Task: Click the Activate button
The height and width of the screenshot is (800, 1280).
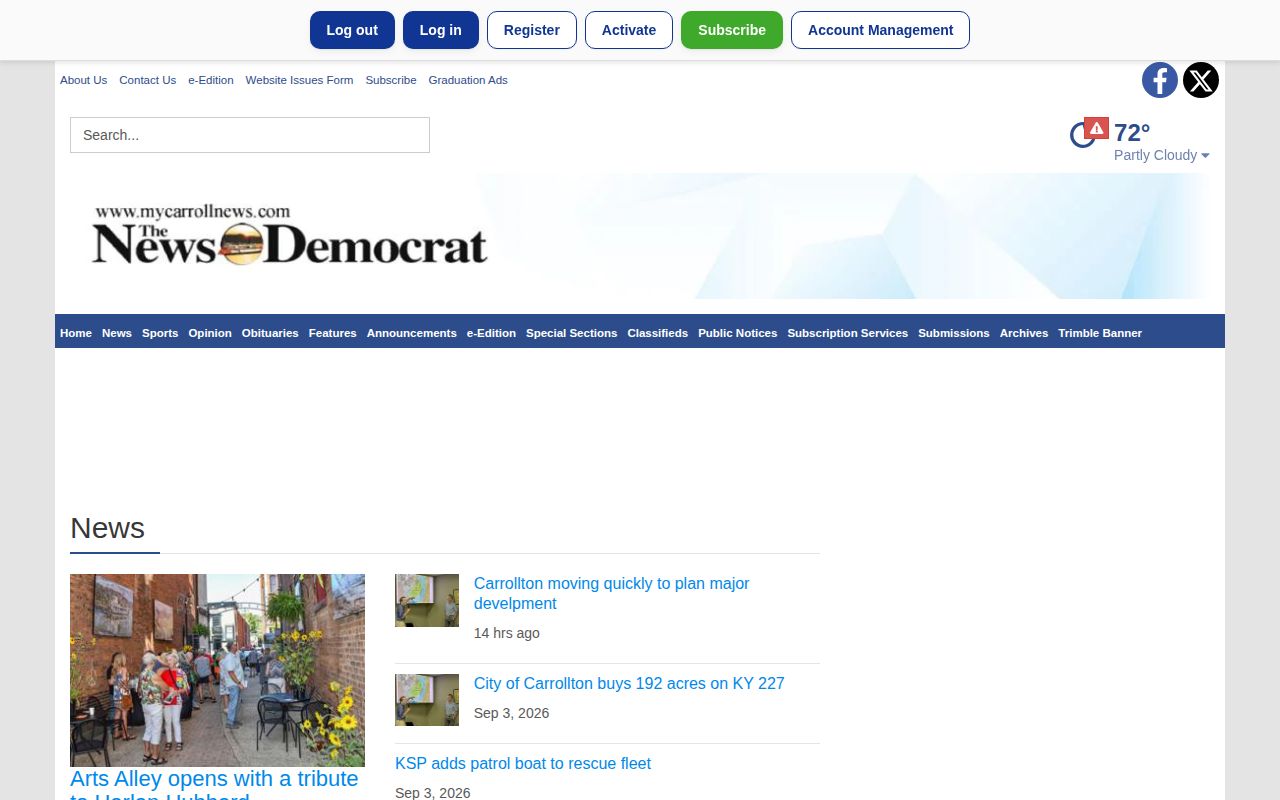Action: [x=629, y=30]
